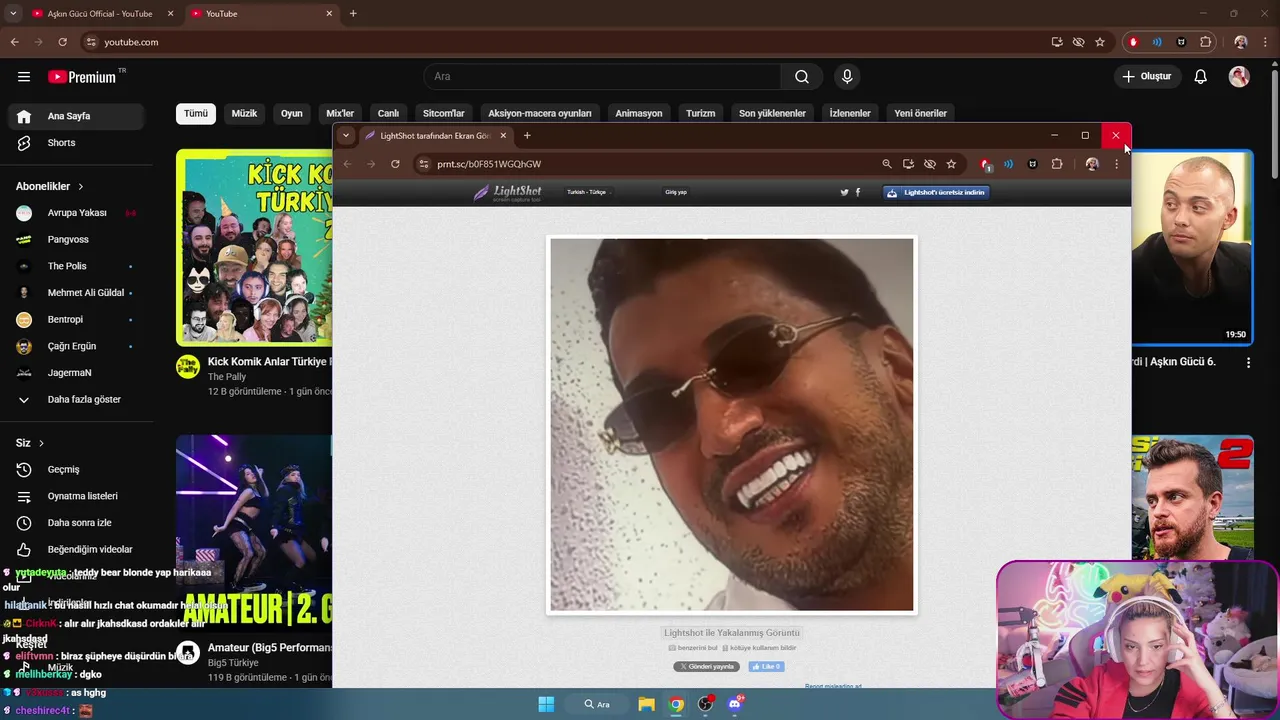Open the YouTube hamburger guide menu
1280x720 pixels.
point(24,77)
